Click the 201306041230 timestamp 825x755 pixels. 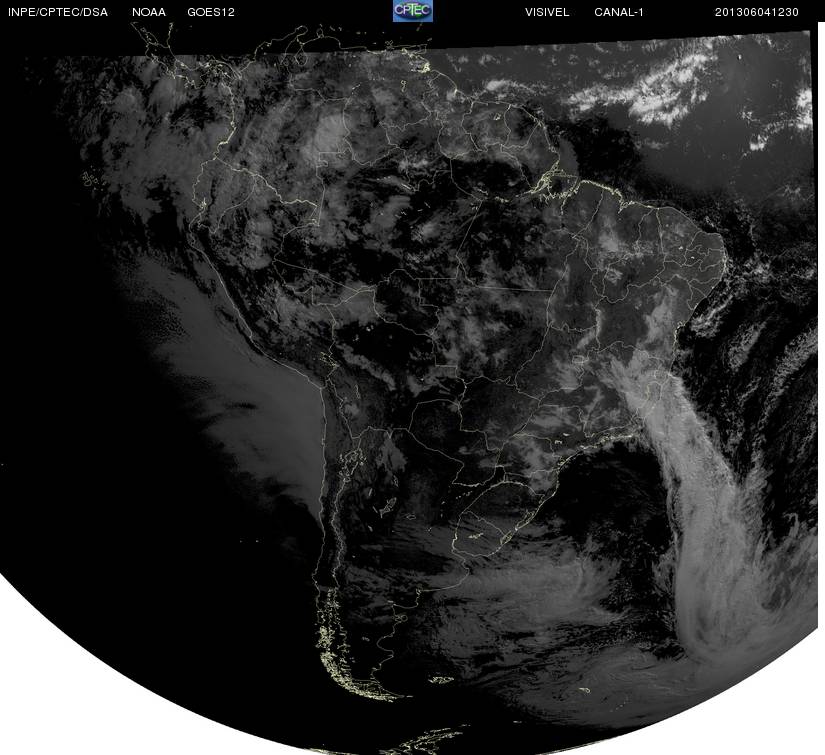757,12
